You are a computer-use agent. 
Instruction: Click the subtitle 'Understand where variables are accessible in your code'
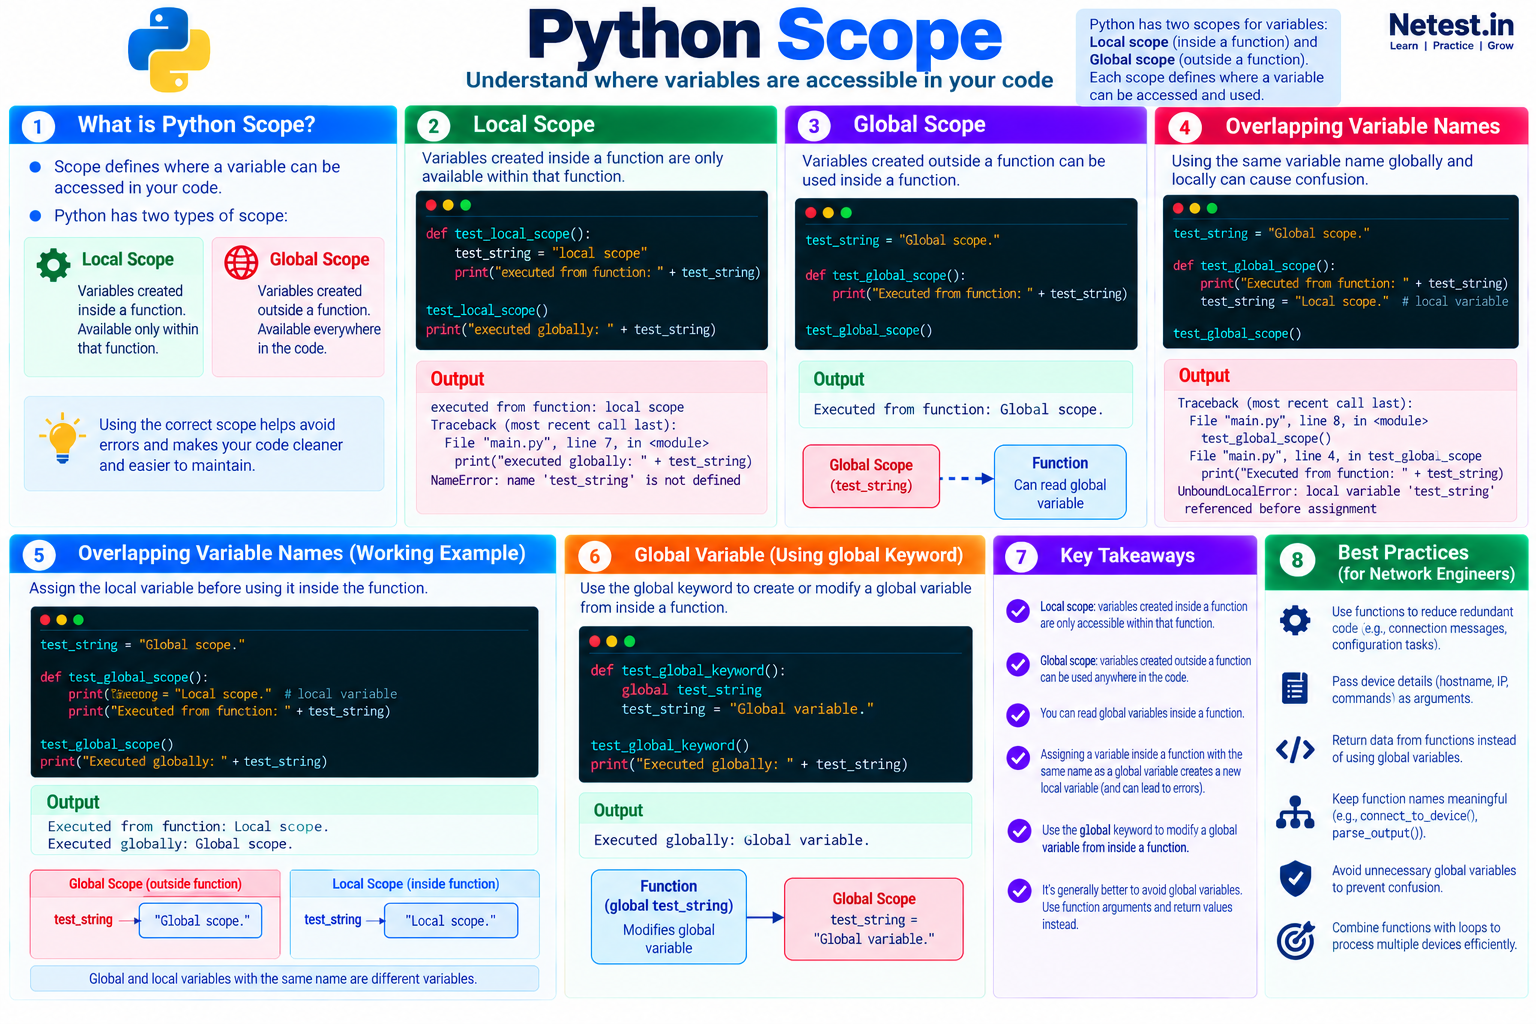(x=759, y=80)
